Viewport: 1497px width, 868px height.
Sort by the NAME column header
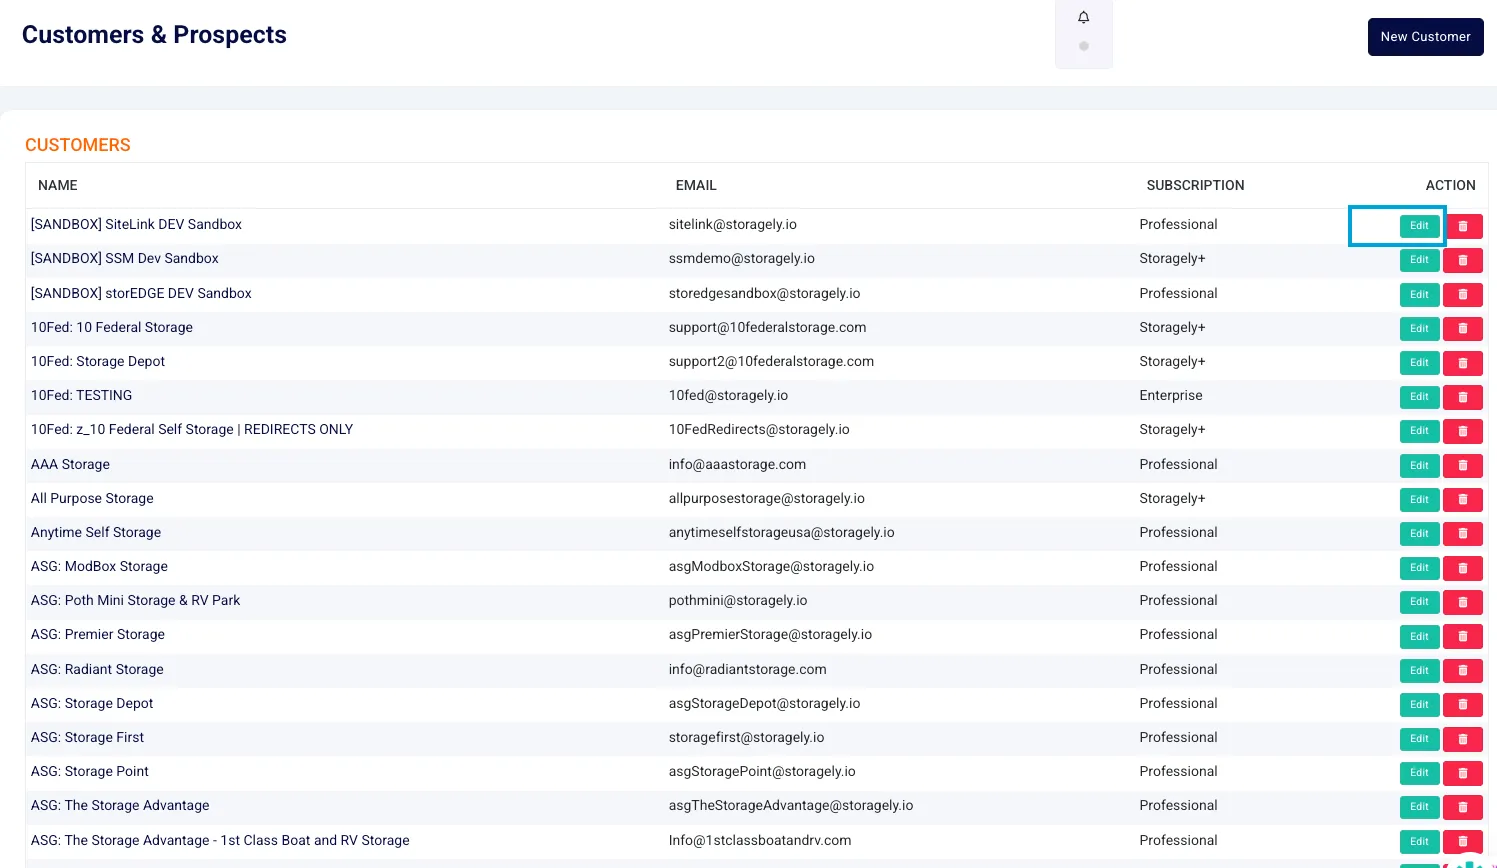coord(58,186)
